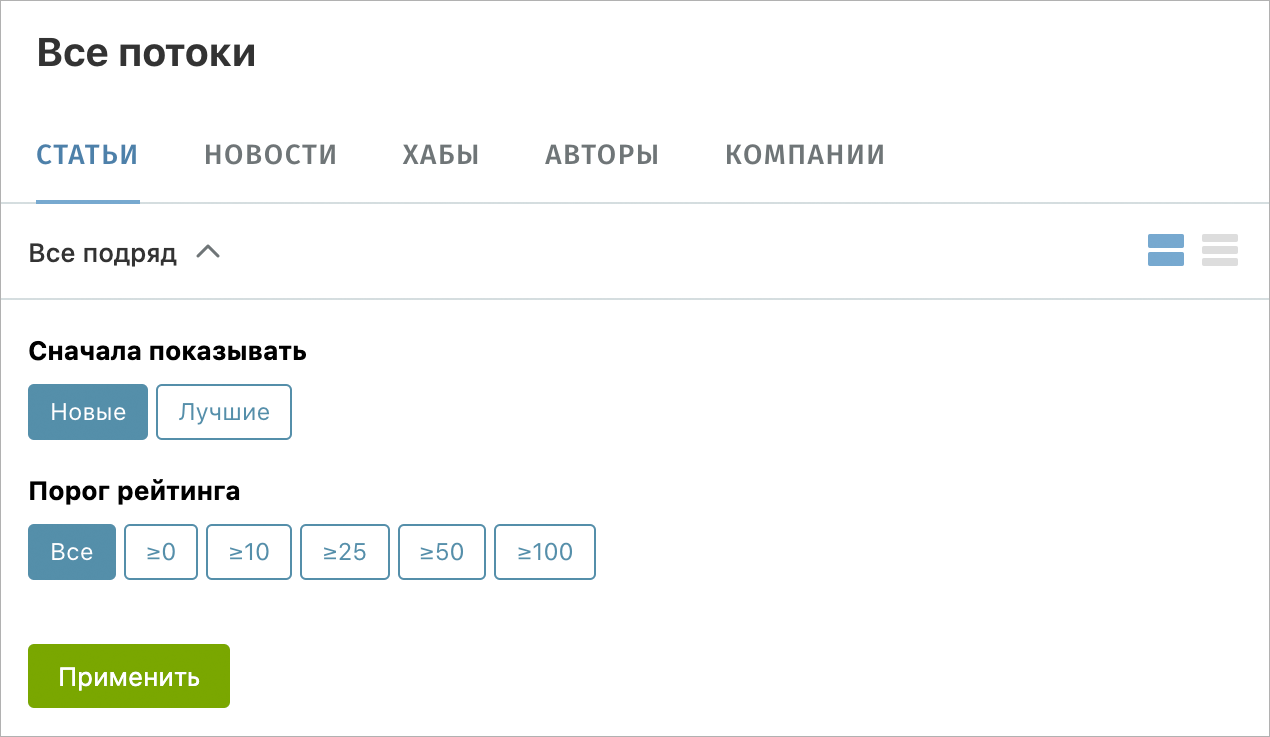Apply the ≥100 rating filter
Image resolution: width=1270 pixels, height=737 pixels.
coord(544,551)
